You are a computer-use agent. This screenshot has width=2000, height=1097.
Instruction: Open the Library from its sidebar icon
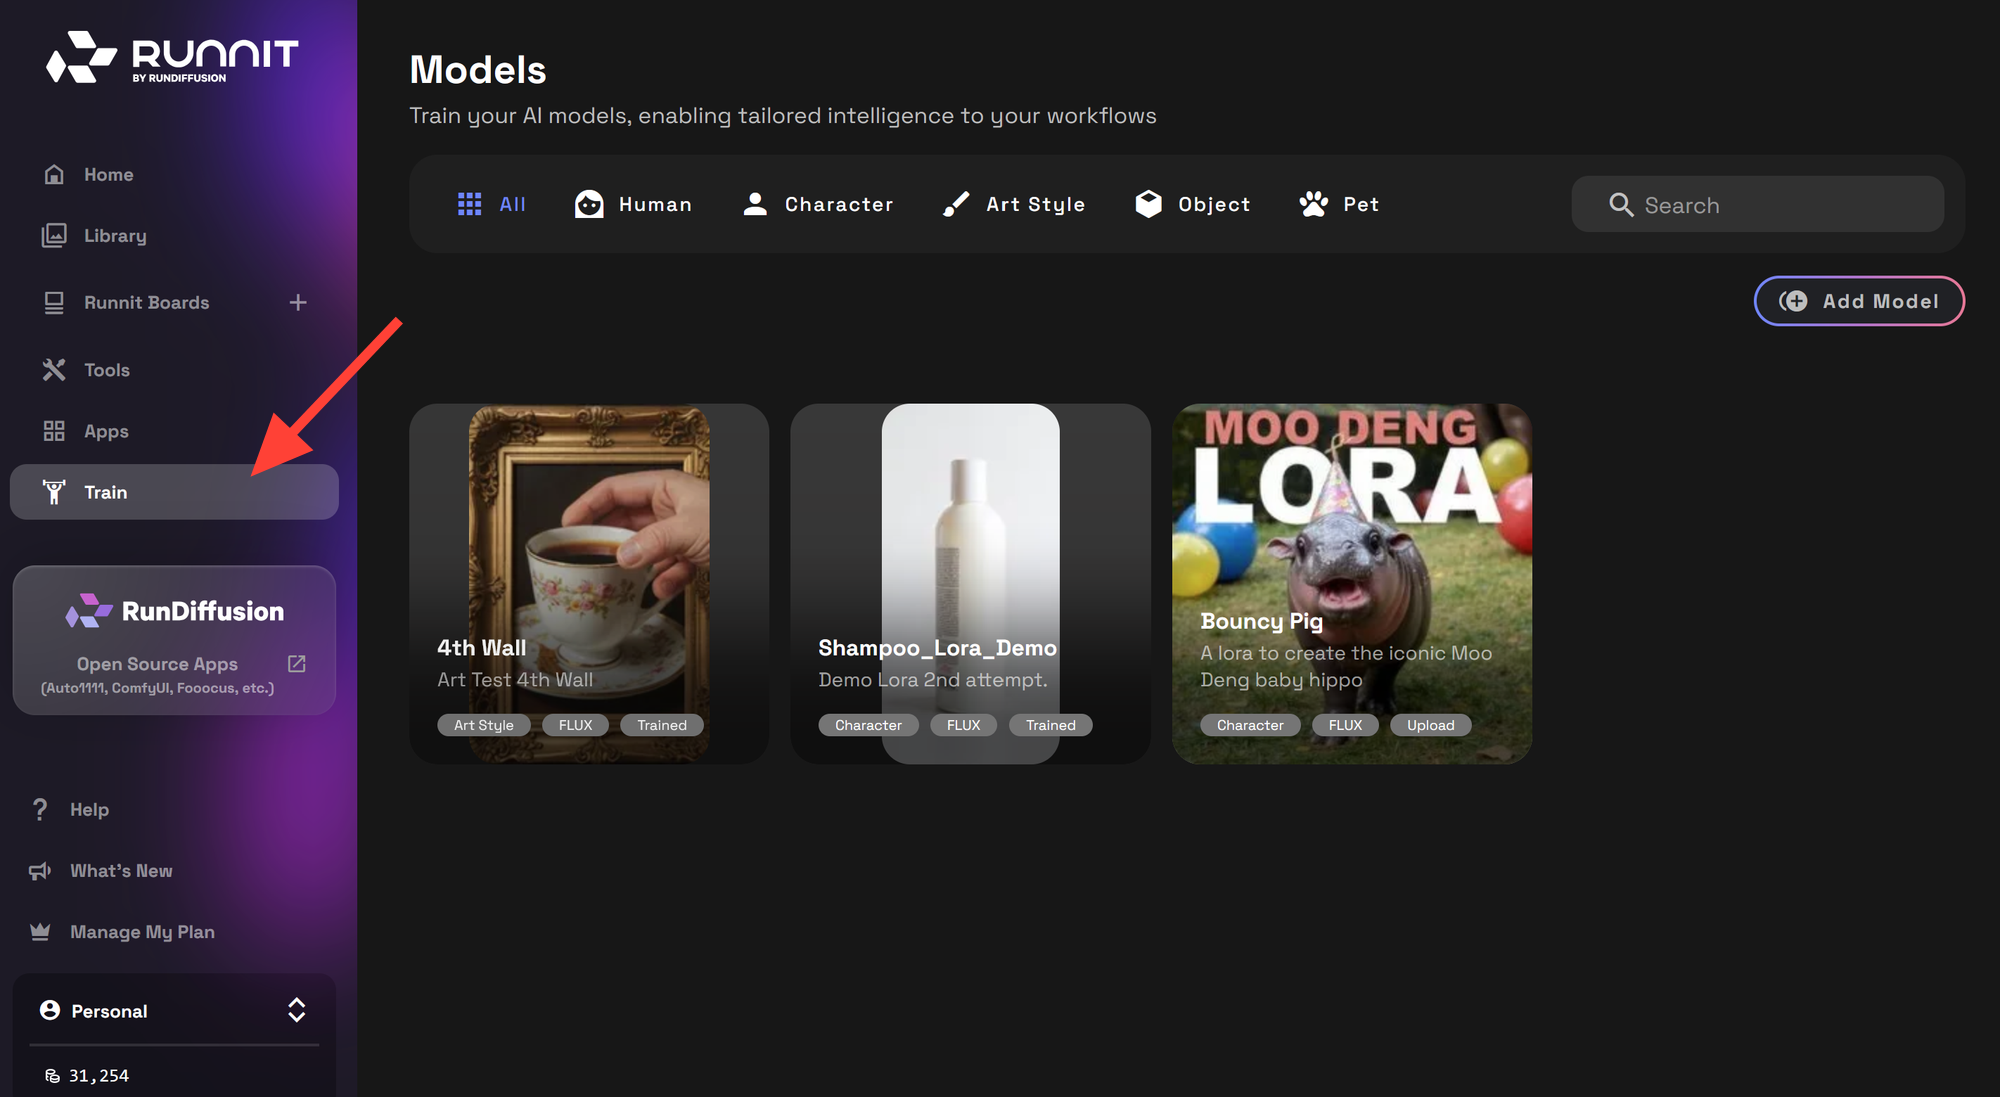click(x=54, y=235)
